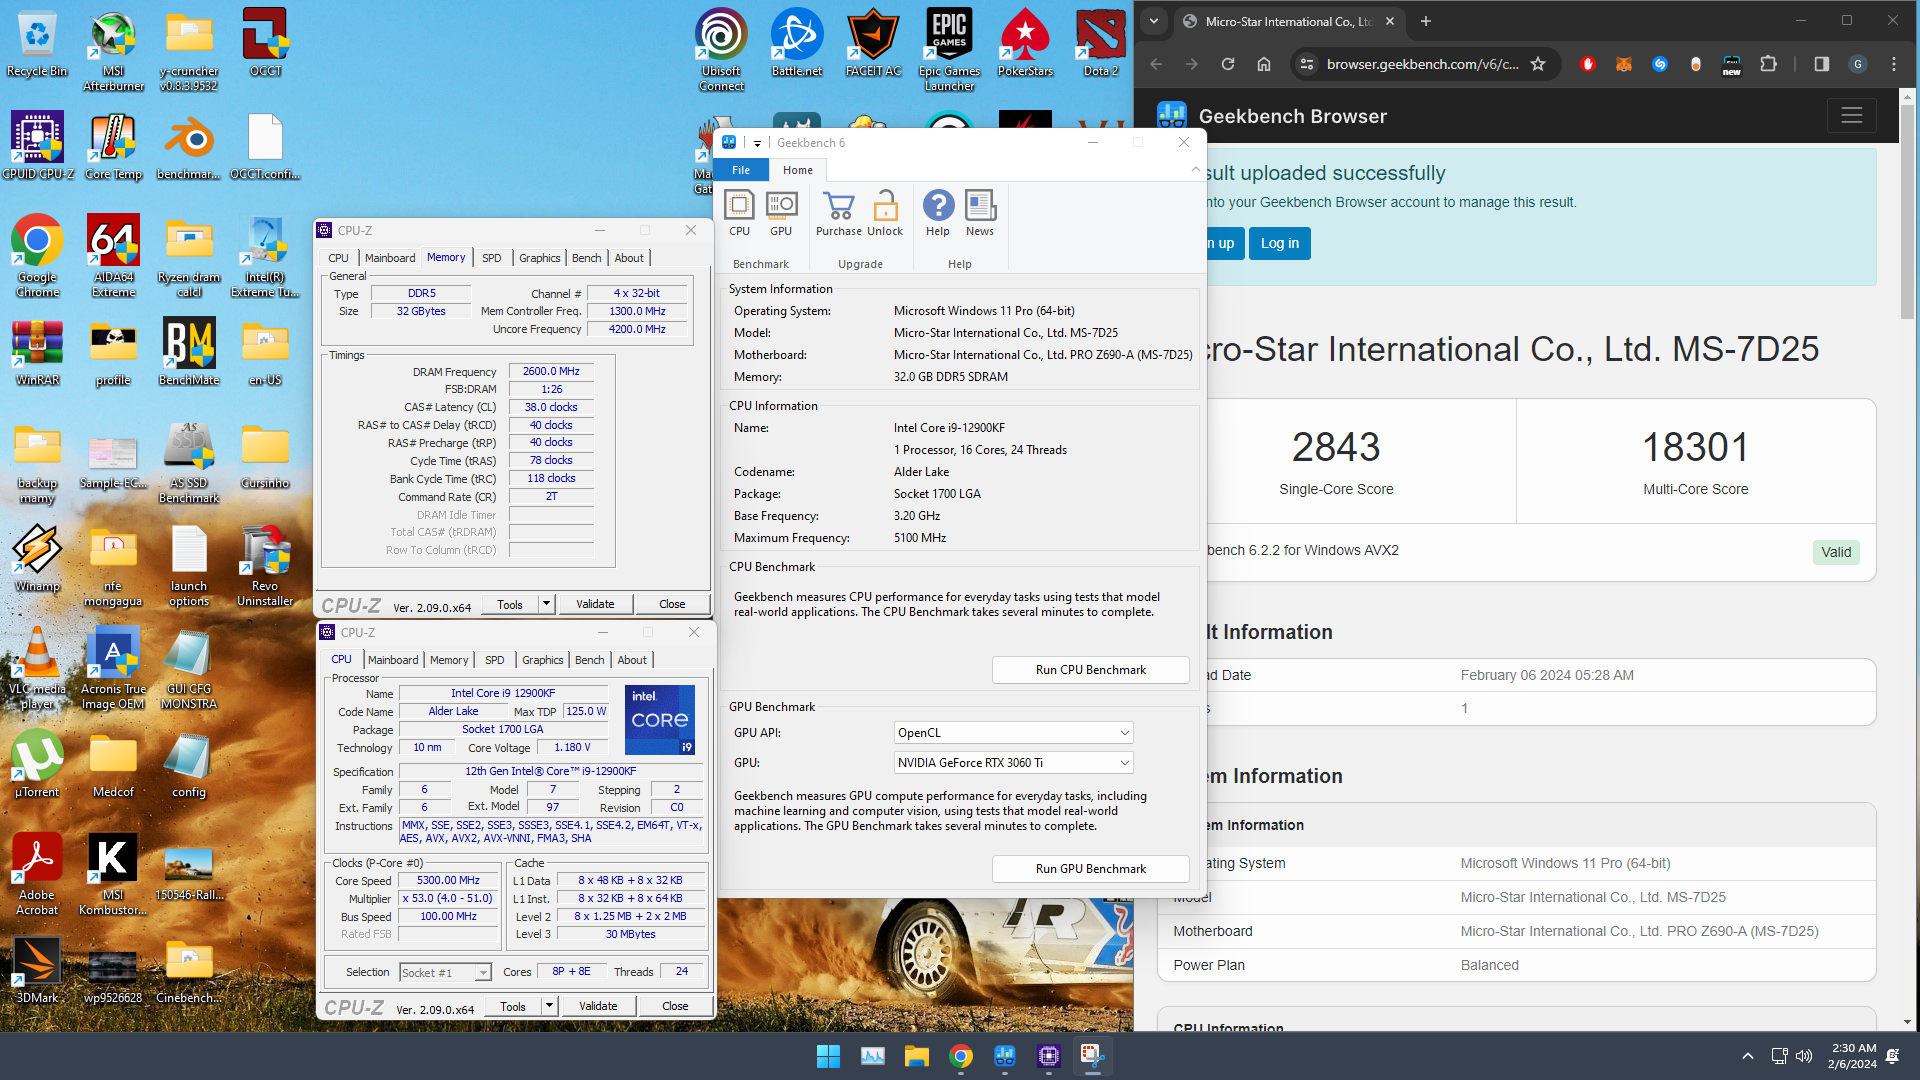Click Unlock icon in Geekbench ribbon

pyautogui.click(x=885, y=214)
